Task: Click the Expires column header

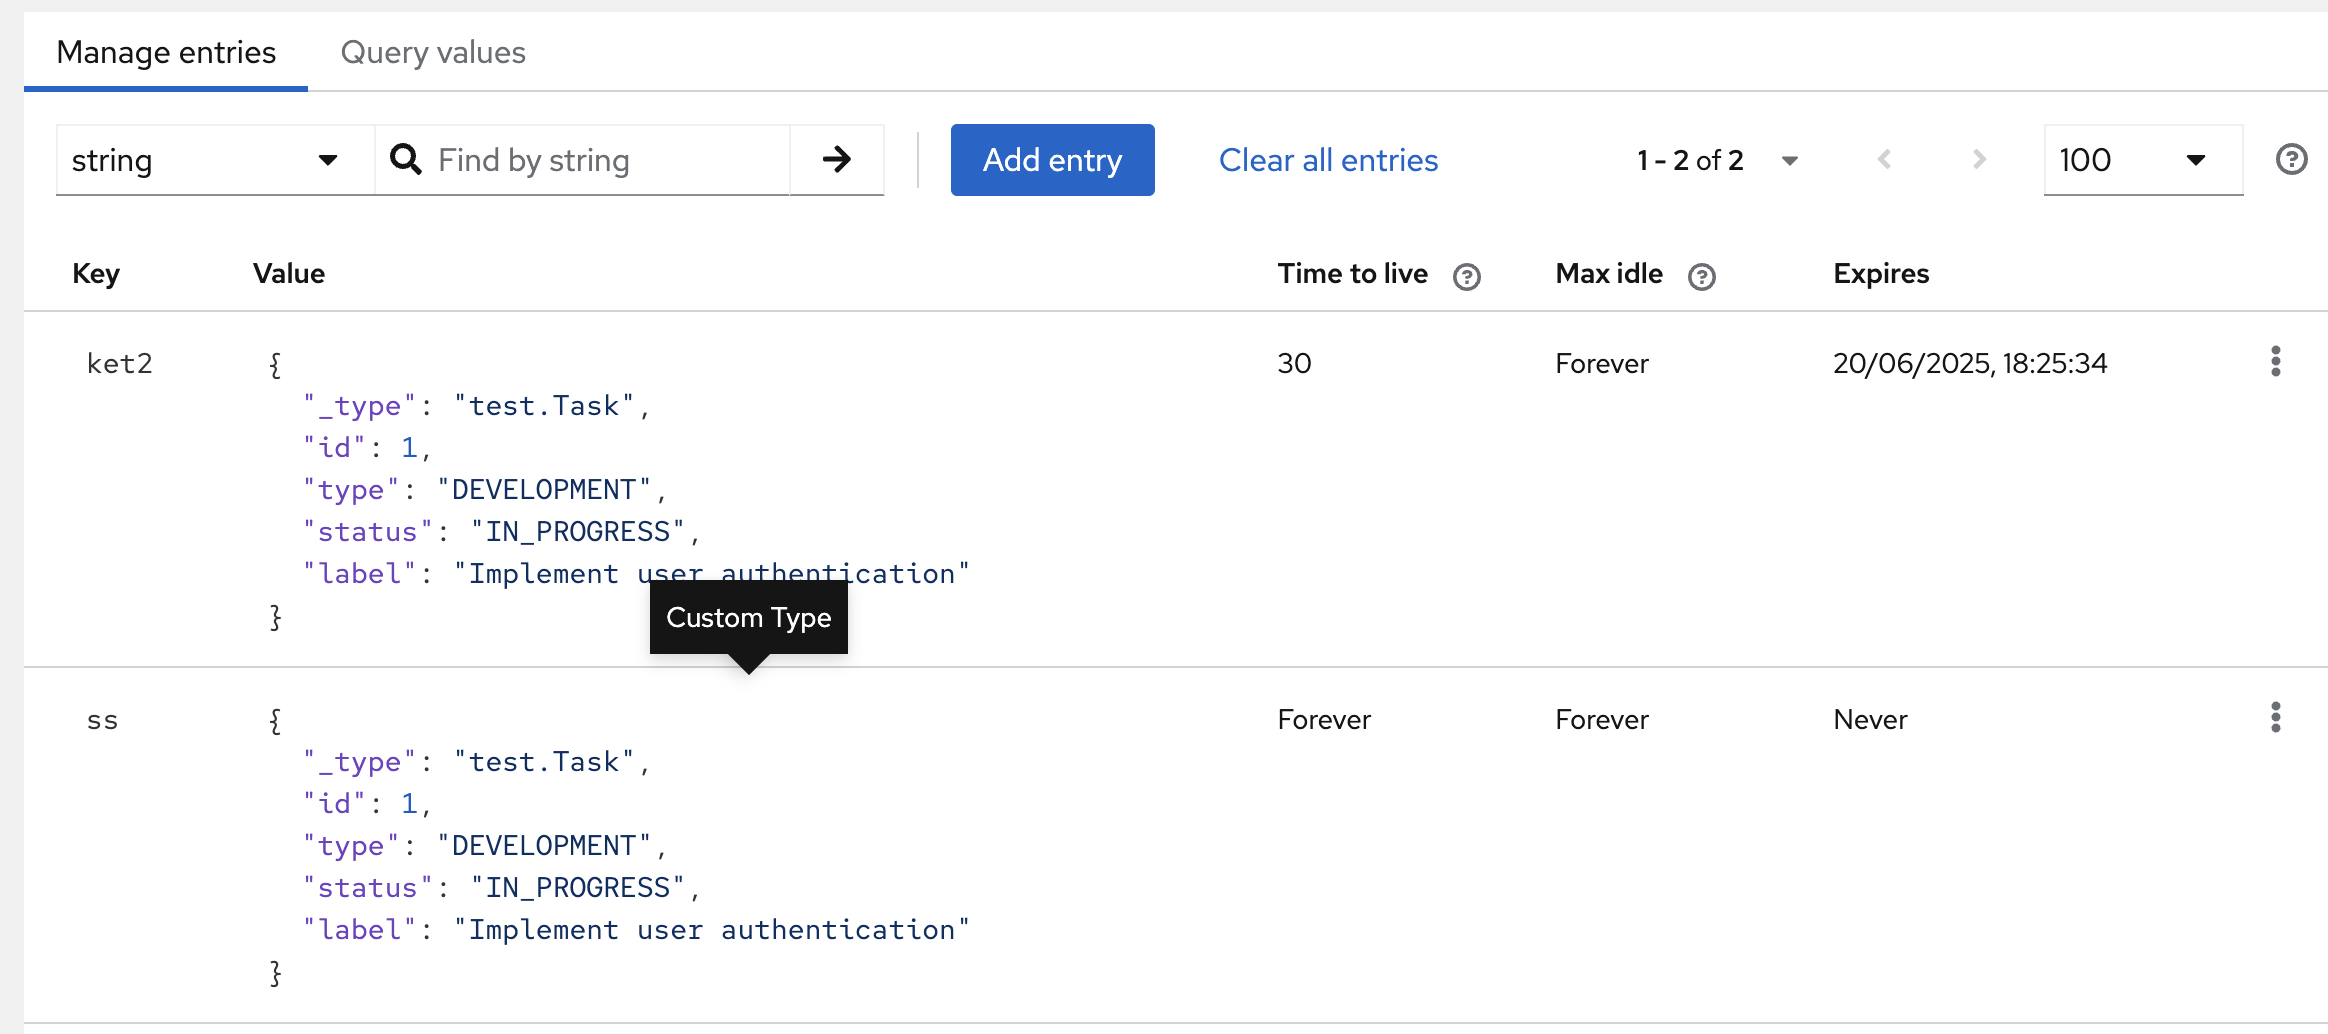Action: 1880,274
